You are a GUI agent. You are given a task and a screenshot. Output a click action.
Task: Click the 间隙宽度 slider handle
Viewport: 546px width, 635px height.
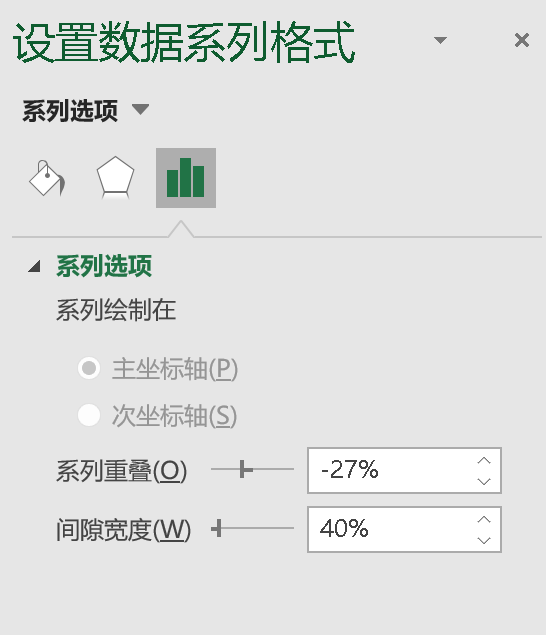218,528
